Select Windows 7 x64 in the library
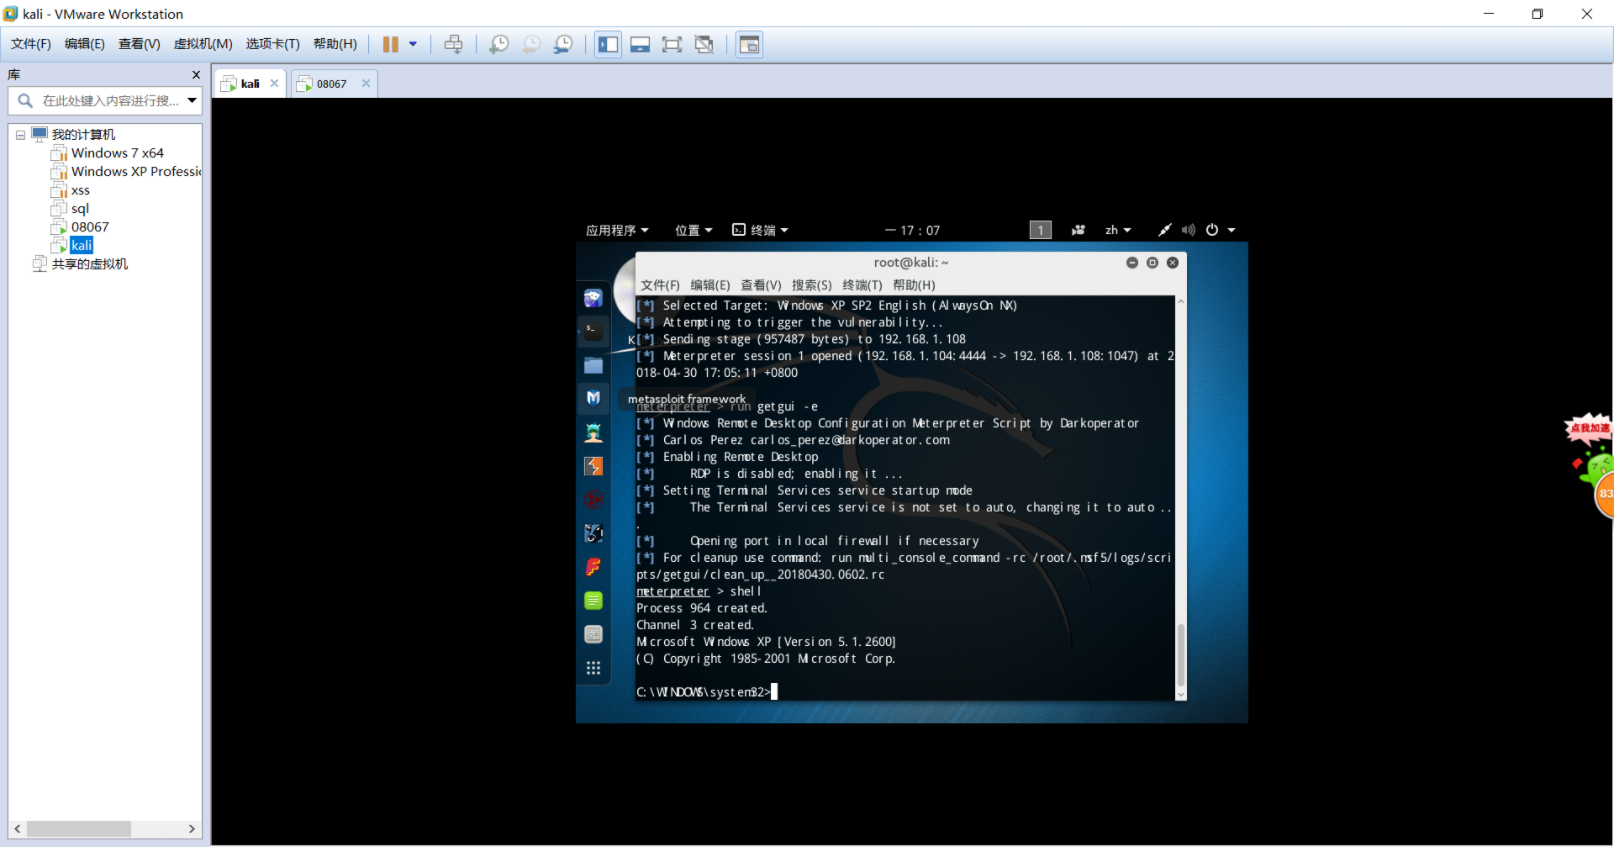1614x847 pixels. pyautogui.click(x=117, y=153)
